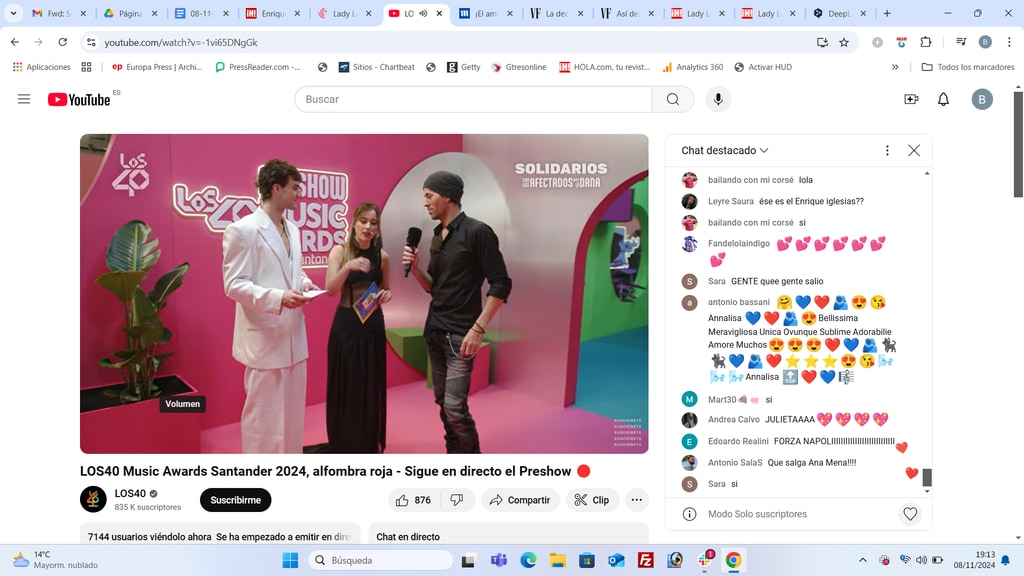
Task: Open the YouTube account avatar B
Action: click(982, 99)
